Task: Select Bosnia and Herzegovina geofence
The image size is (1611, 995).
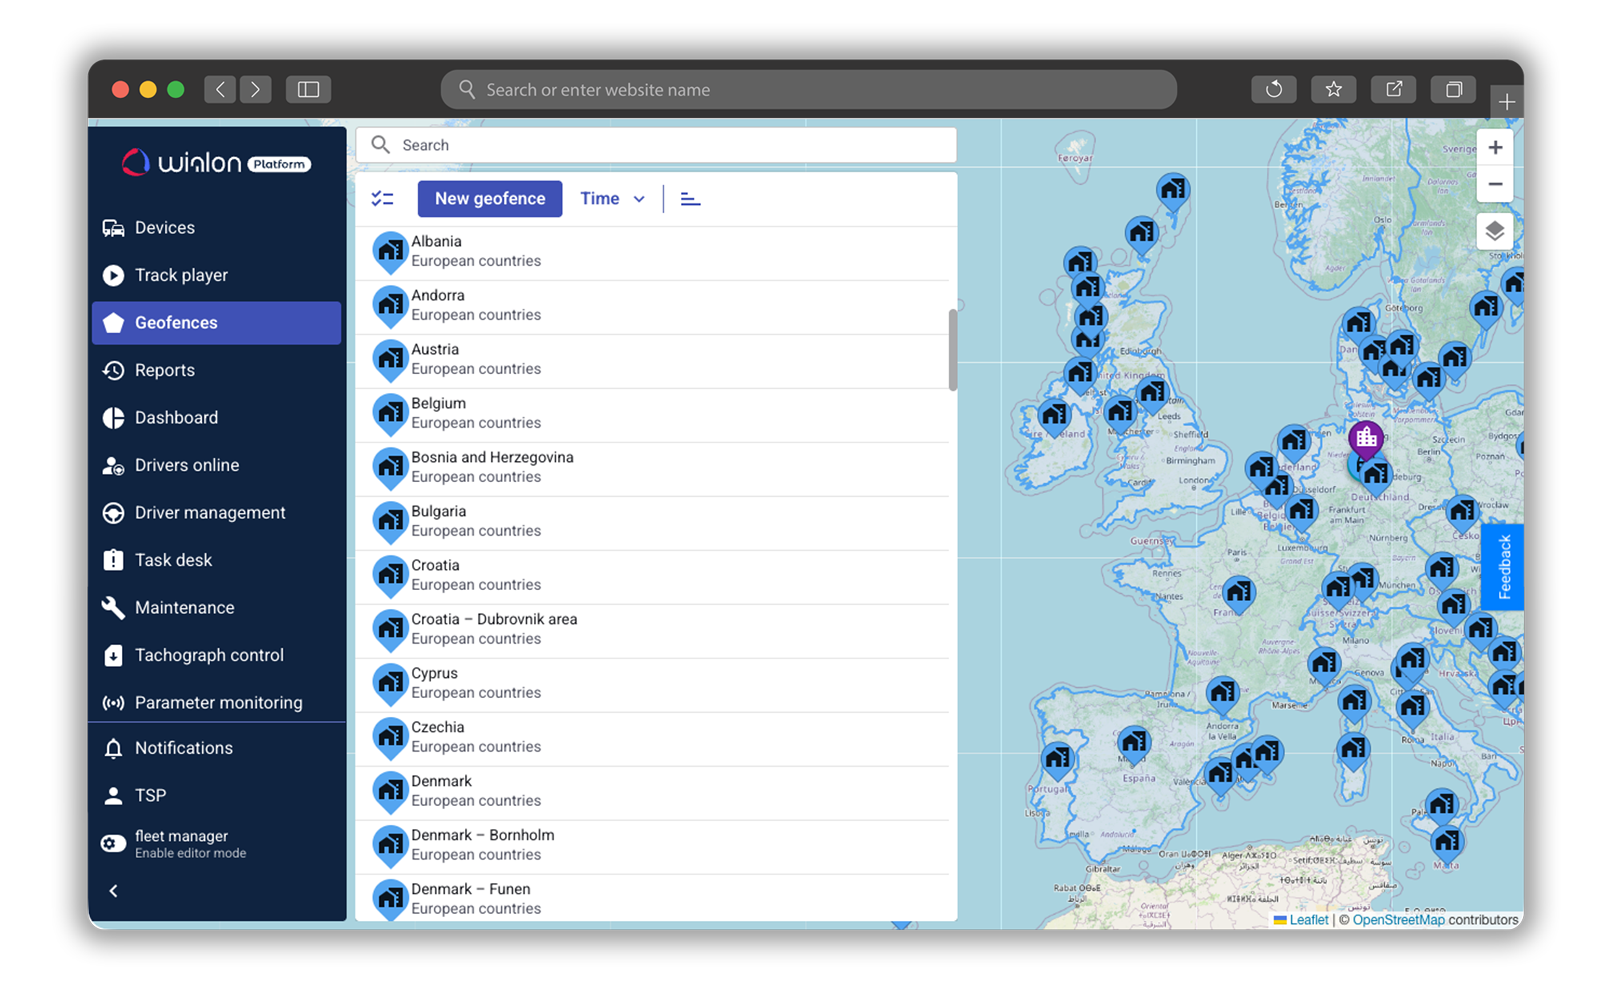Action: pyautogui.click(x=652, y=468)
